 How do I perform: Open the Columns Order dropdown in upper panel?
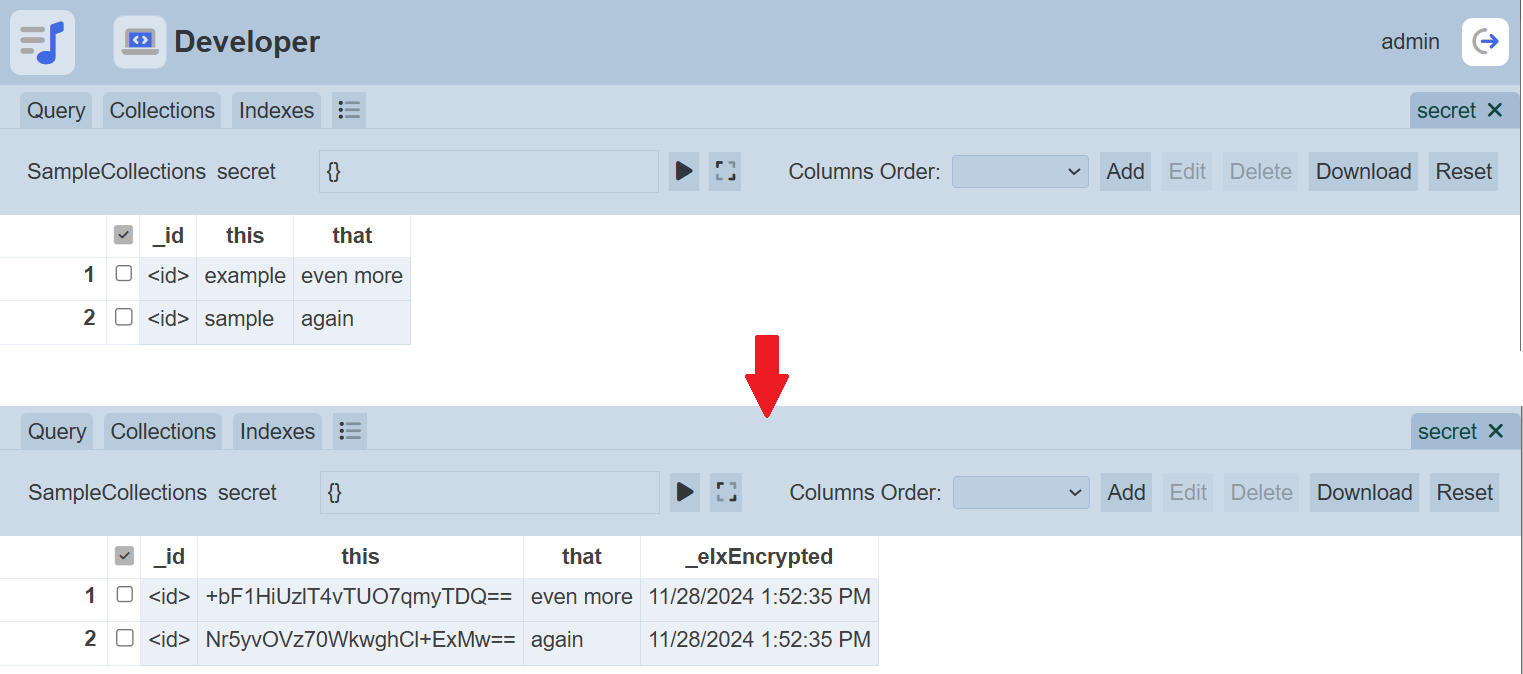[x=1020, y=172]
